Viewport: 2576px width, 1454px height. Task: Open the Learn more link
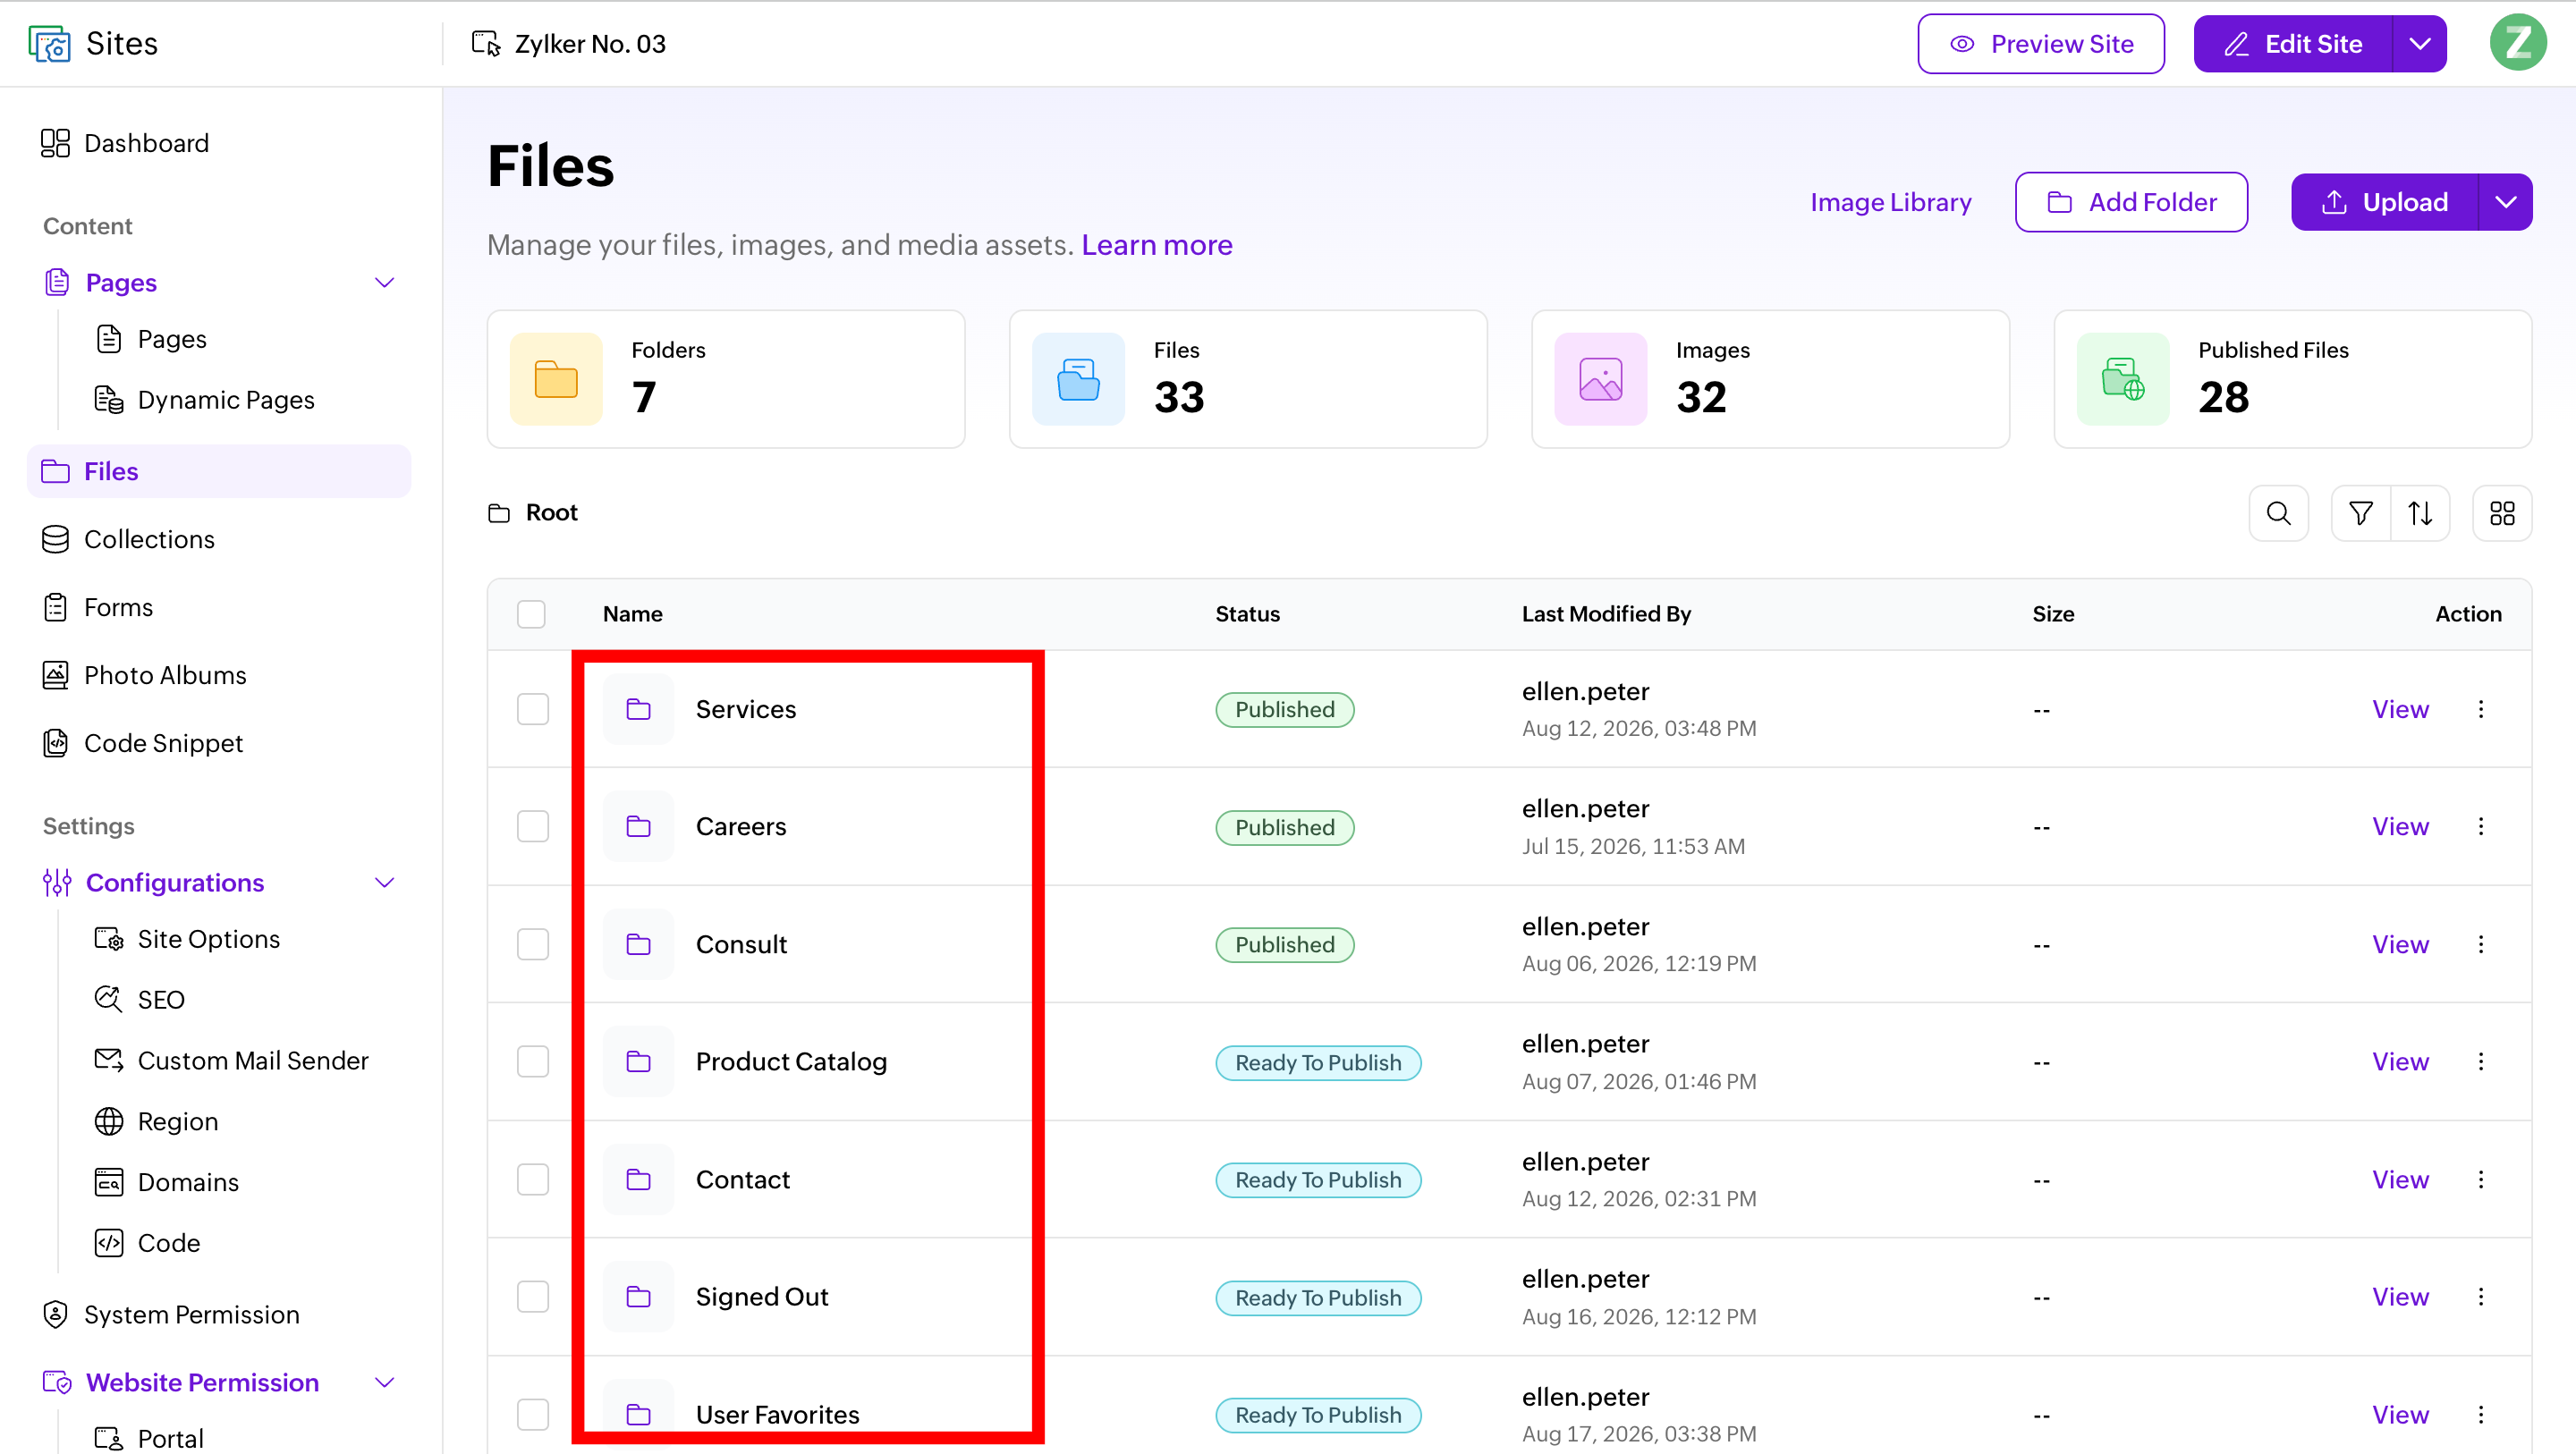tap(1157, 245)
